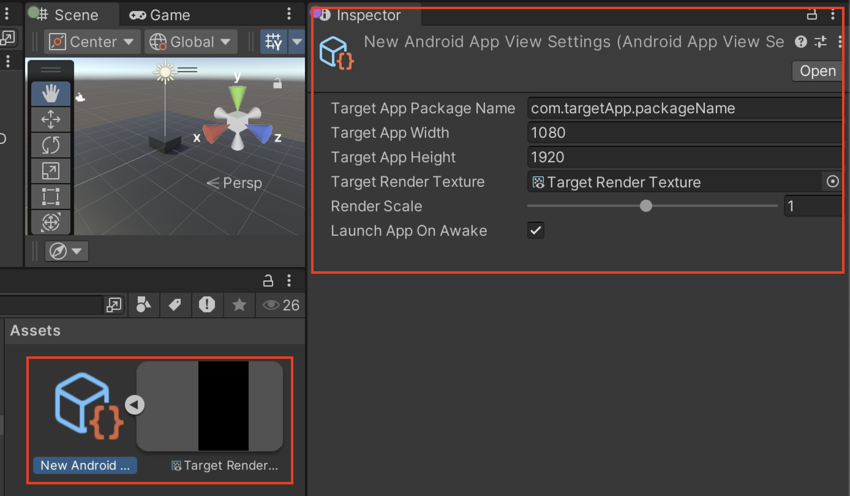Click the 'Target Render...' asset label
The width and height of the screenshot is (850, 496).
[225, 466]
